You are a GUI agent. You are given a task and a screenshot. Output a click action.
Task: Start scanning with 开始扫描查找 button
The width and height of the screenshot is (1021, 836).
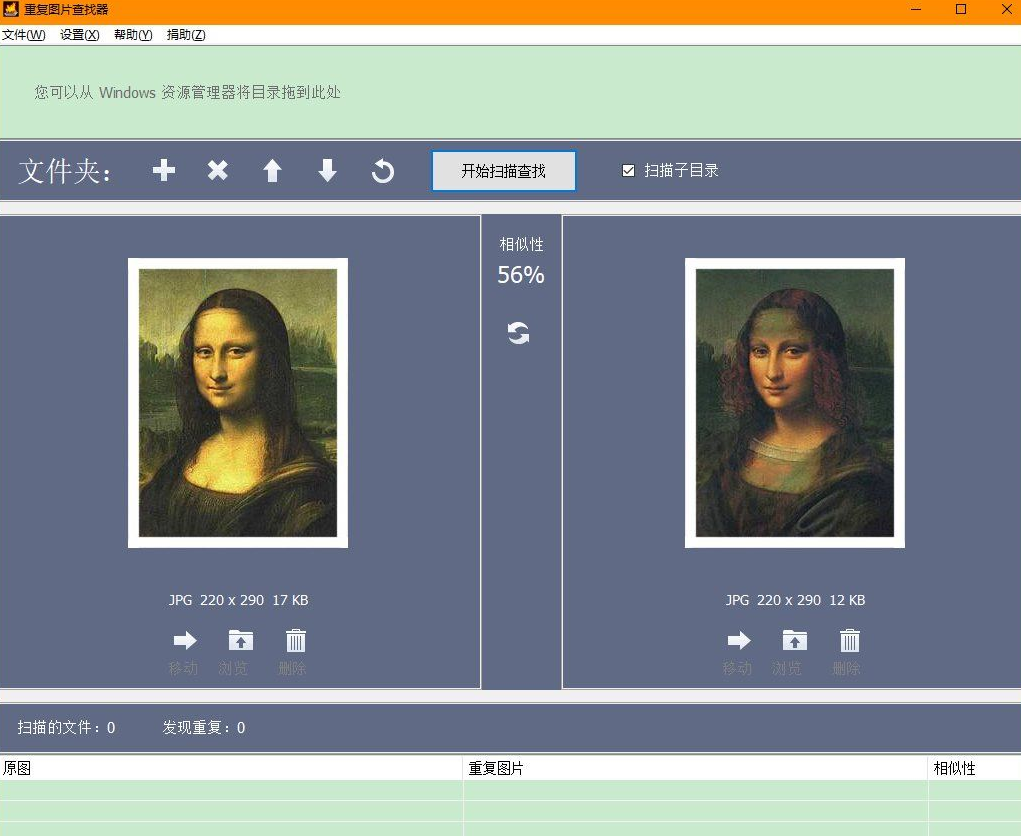click(503, 171)
